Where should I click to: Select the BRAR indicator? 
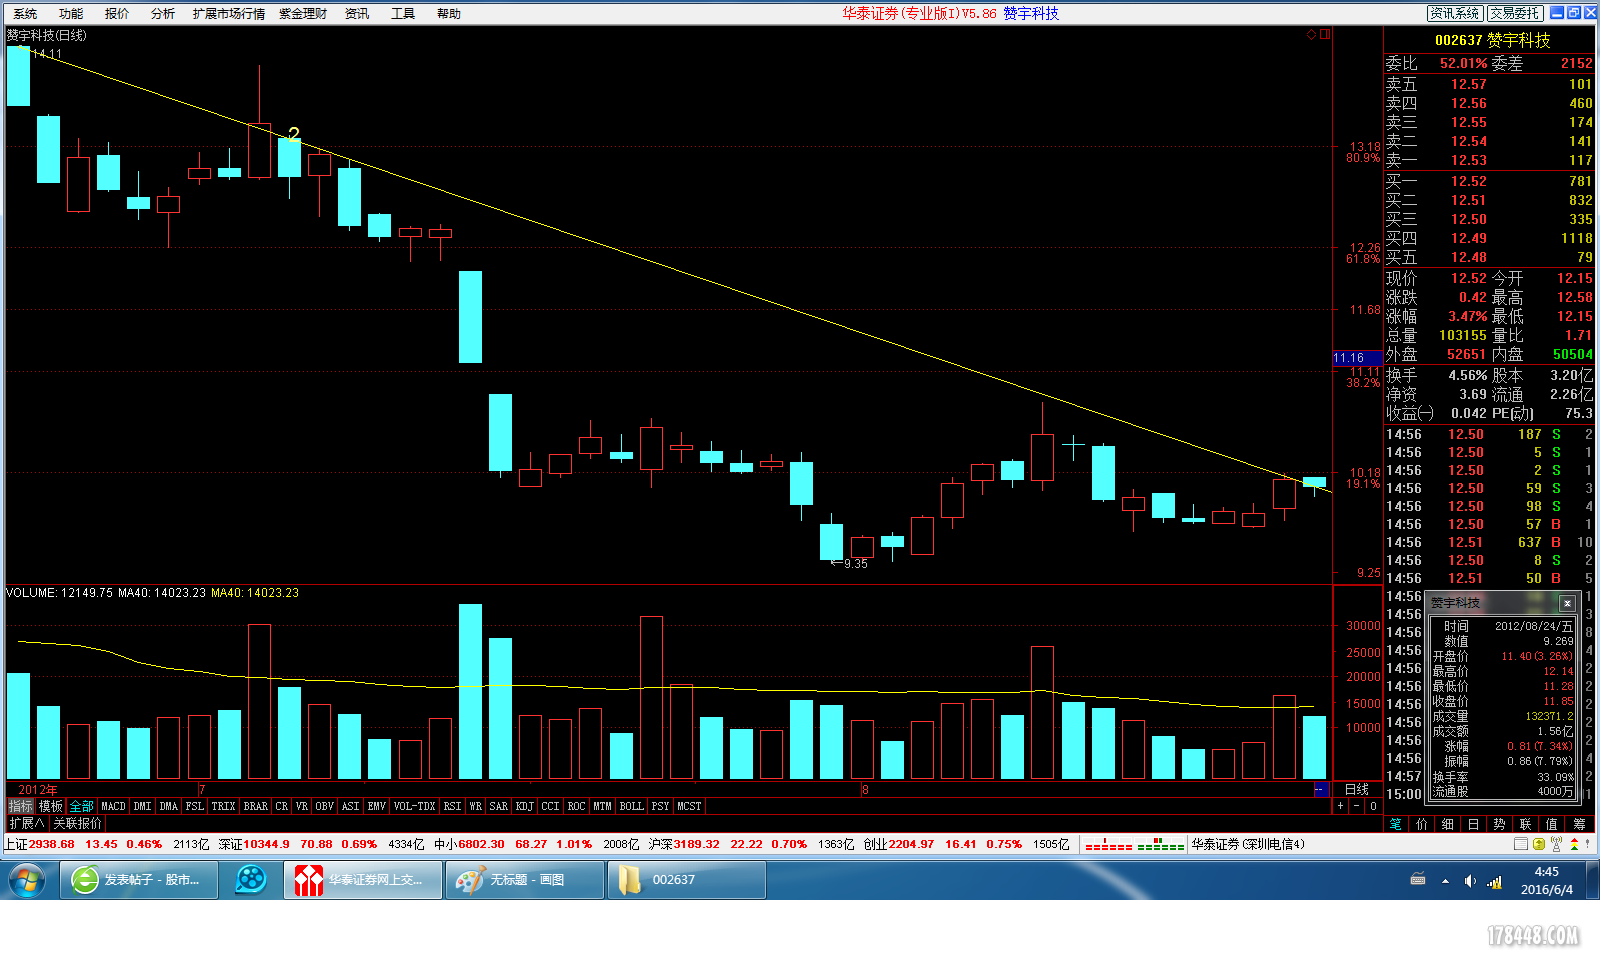(x=256, y=806)
